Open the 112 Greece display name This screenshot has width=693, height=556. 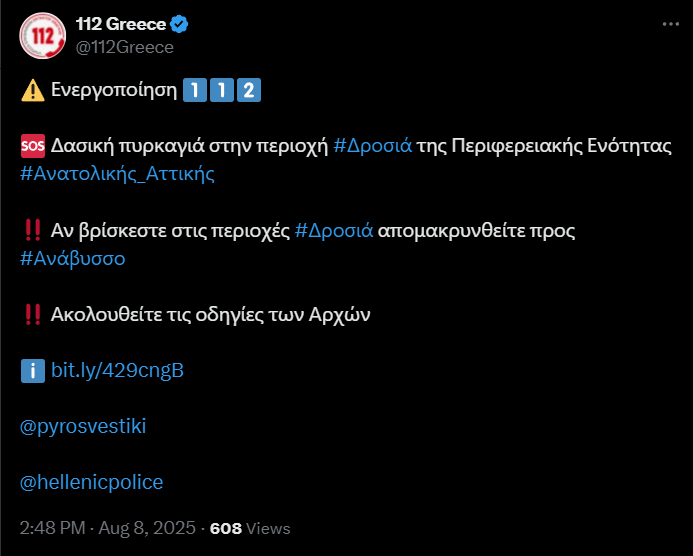[x=121, y=25]
